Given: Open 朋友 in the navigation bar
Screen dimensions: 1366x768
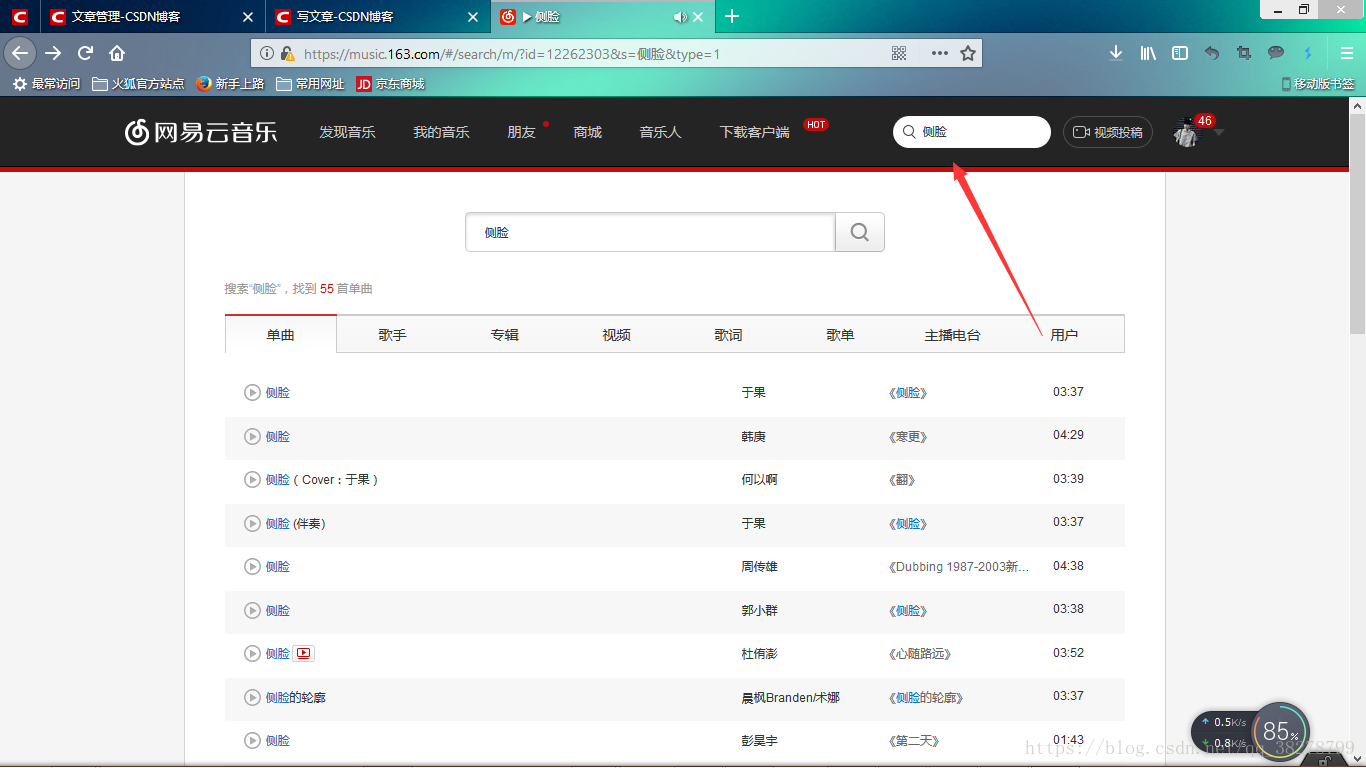Looking at the screenshot, I should click(521, 132).
